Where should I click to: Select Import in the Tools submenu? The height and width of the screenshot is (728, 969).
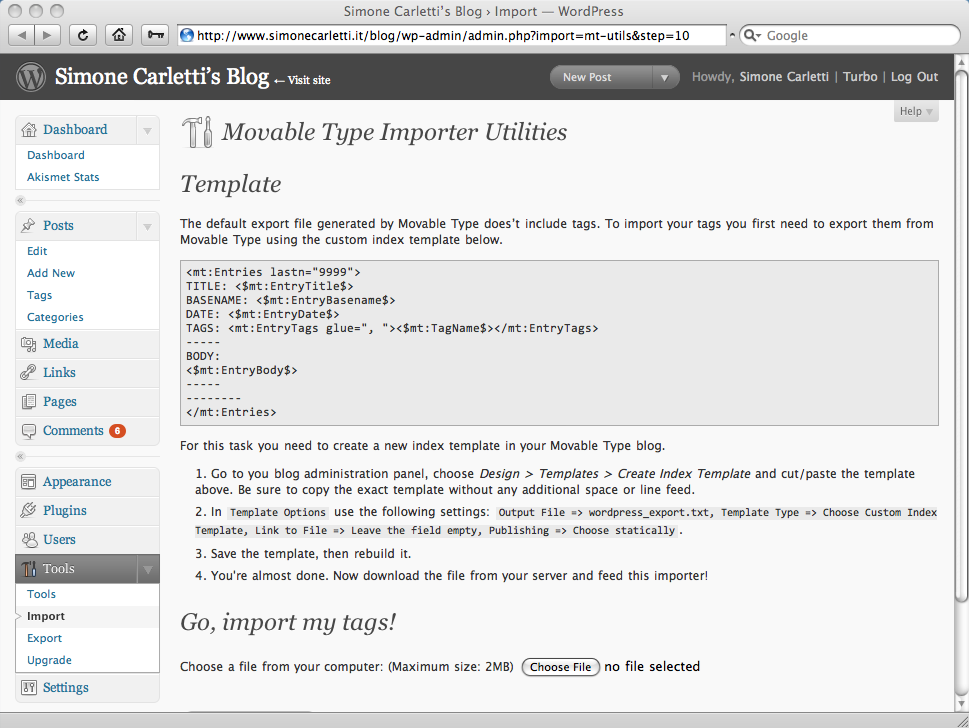coord(45,616)
